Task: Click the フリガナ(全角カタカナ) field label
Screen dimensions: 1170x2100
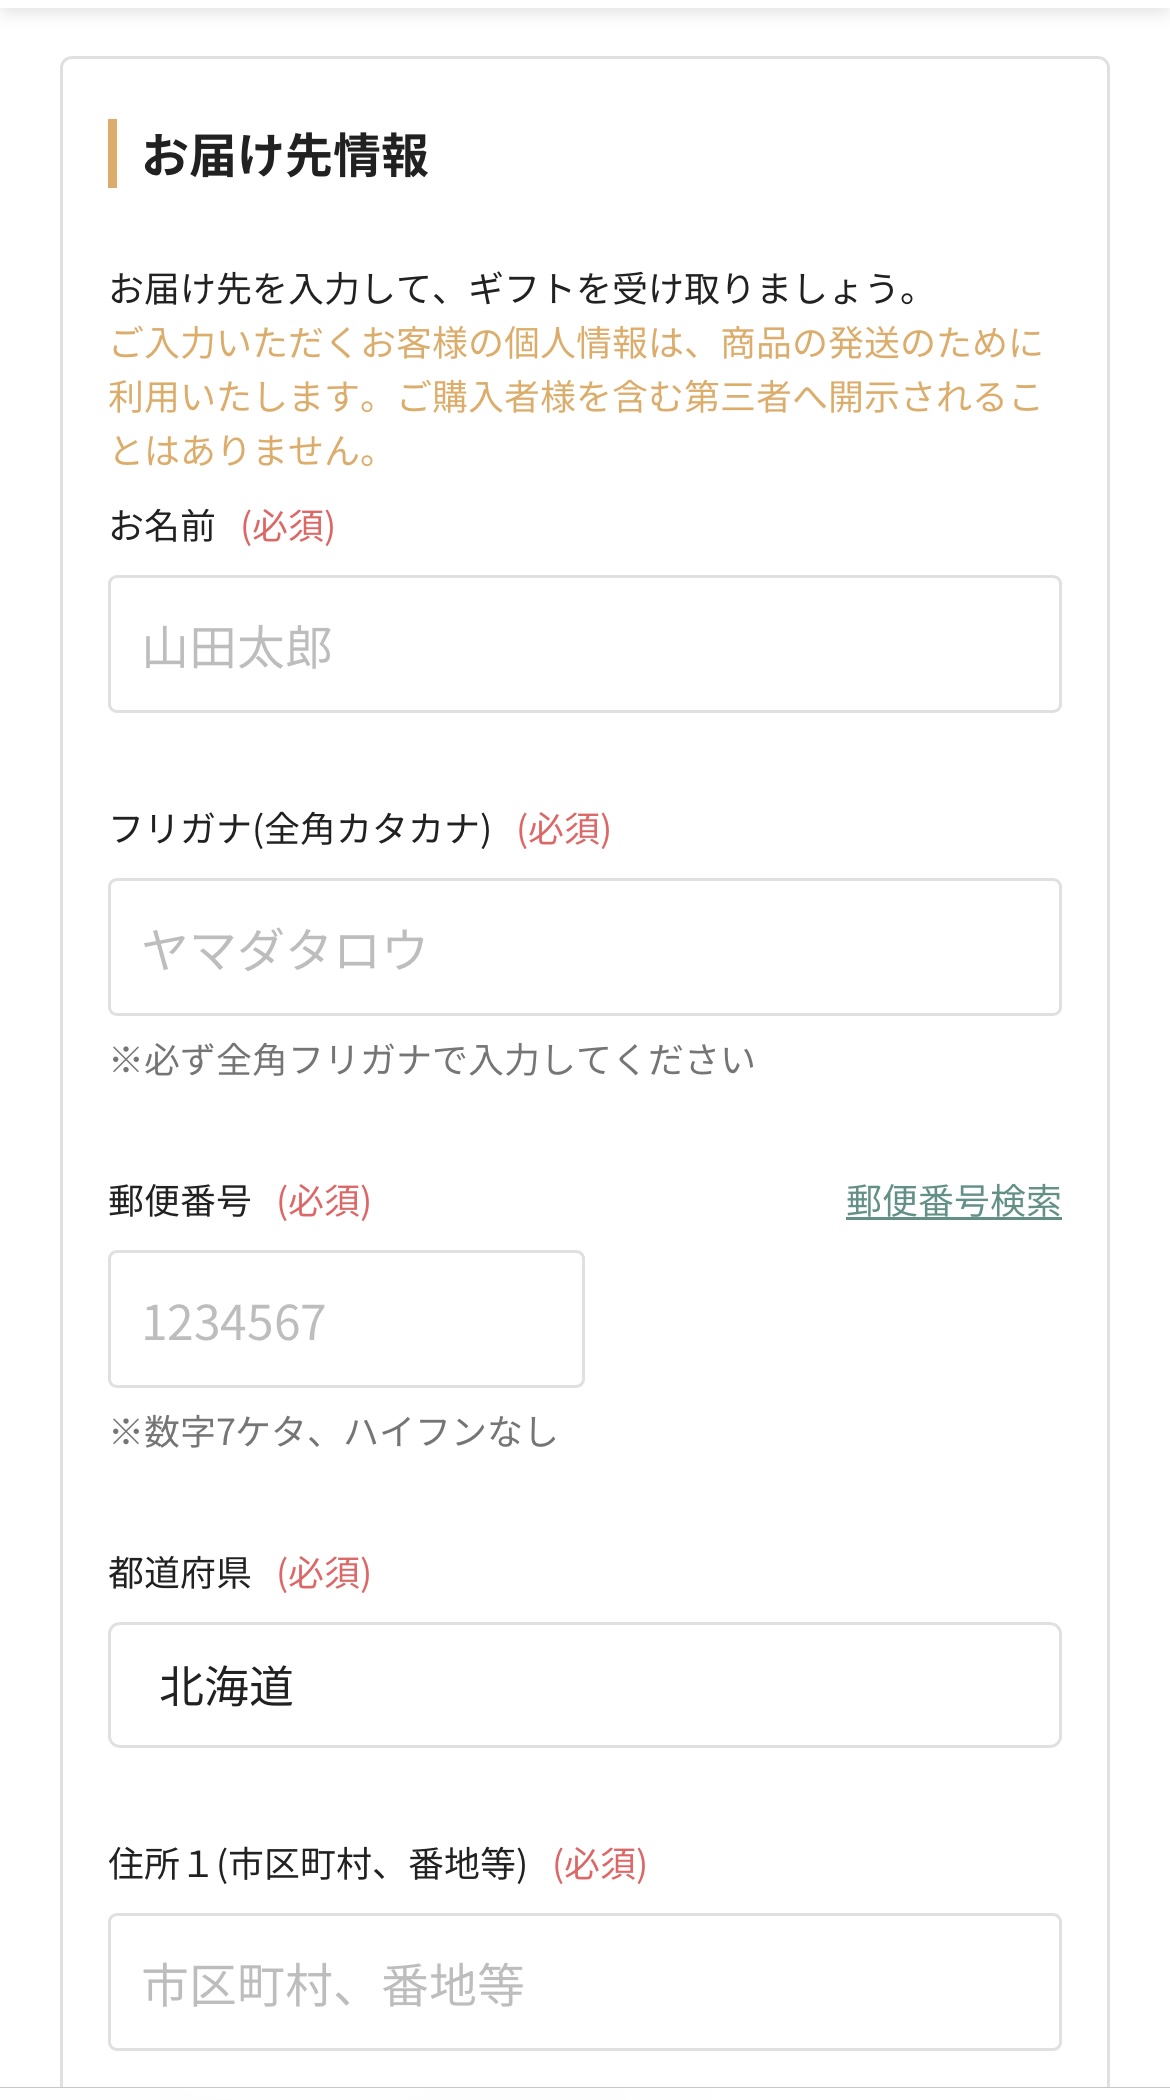Action: [x=300, y=830]
